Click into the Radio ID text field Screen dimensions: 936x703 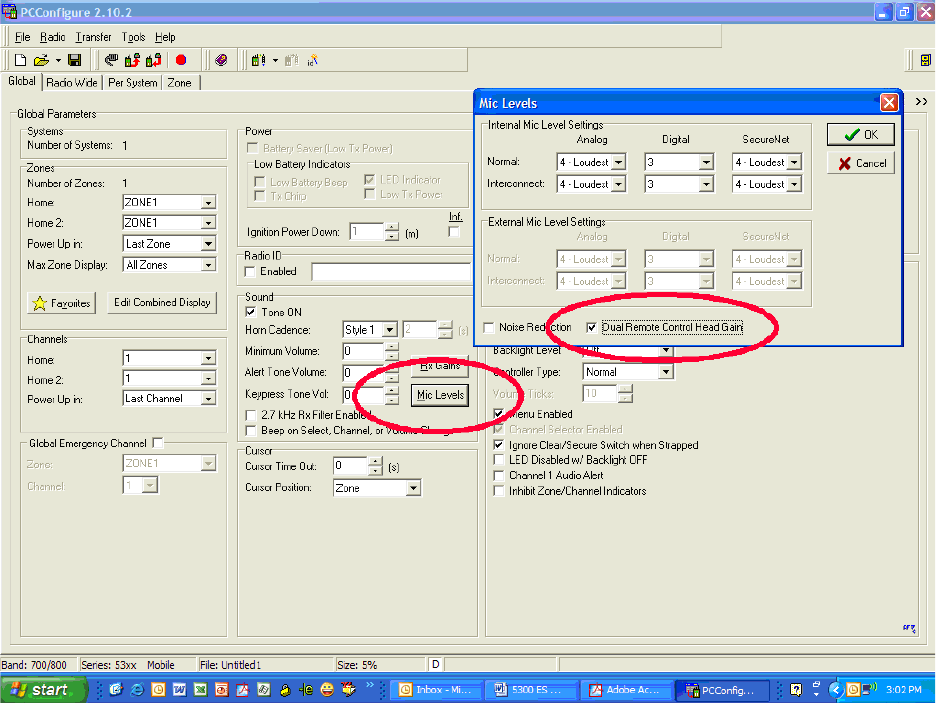pos(392,272)
